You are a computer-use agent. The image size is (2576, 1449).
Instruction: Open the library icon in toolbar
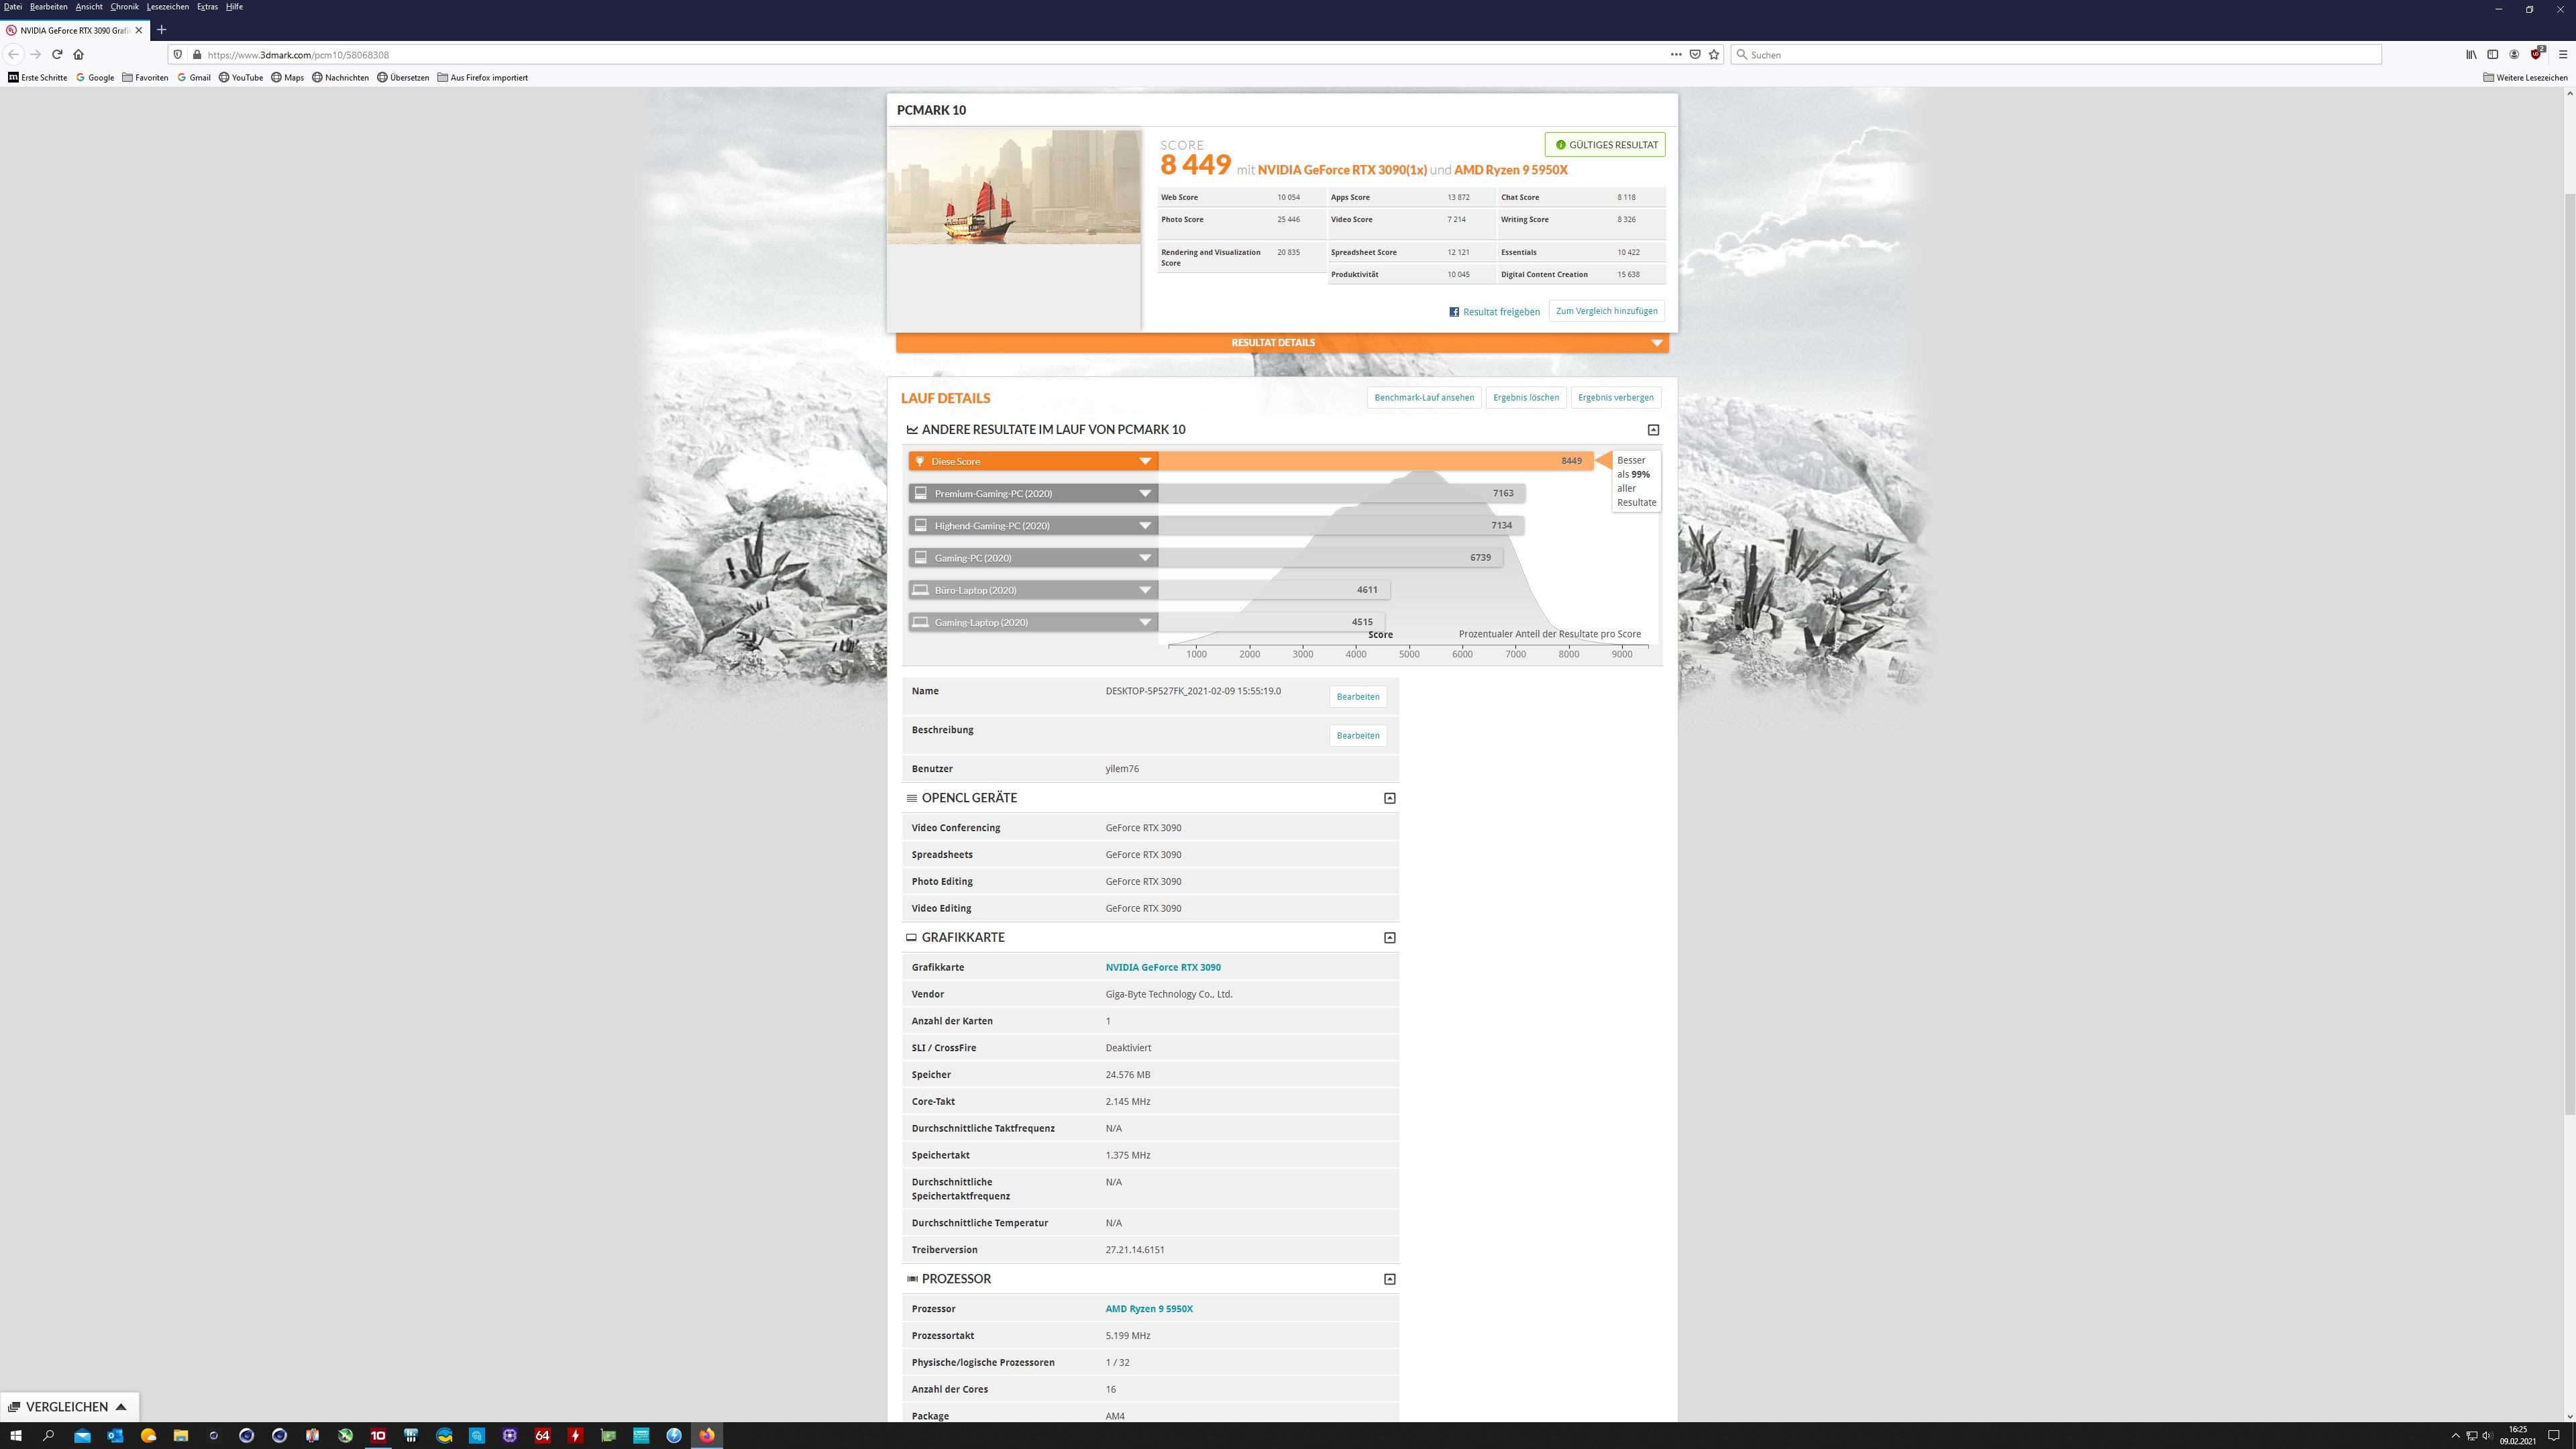coord(2471,54)
